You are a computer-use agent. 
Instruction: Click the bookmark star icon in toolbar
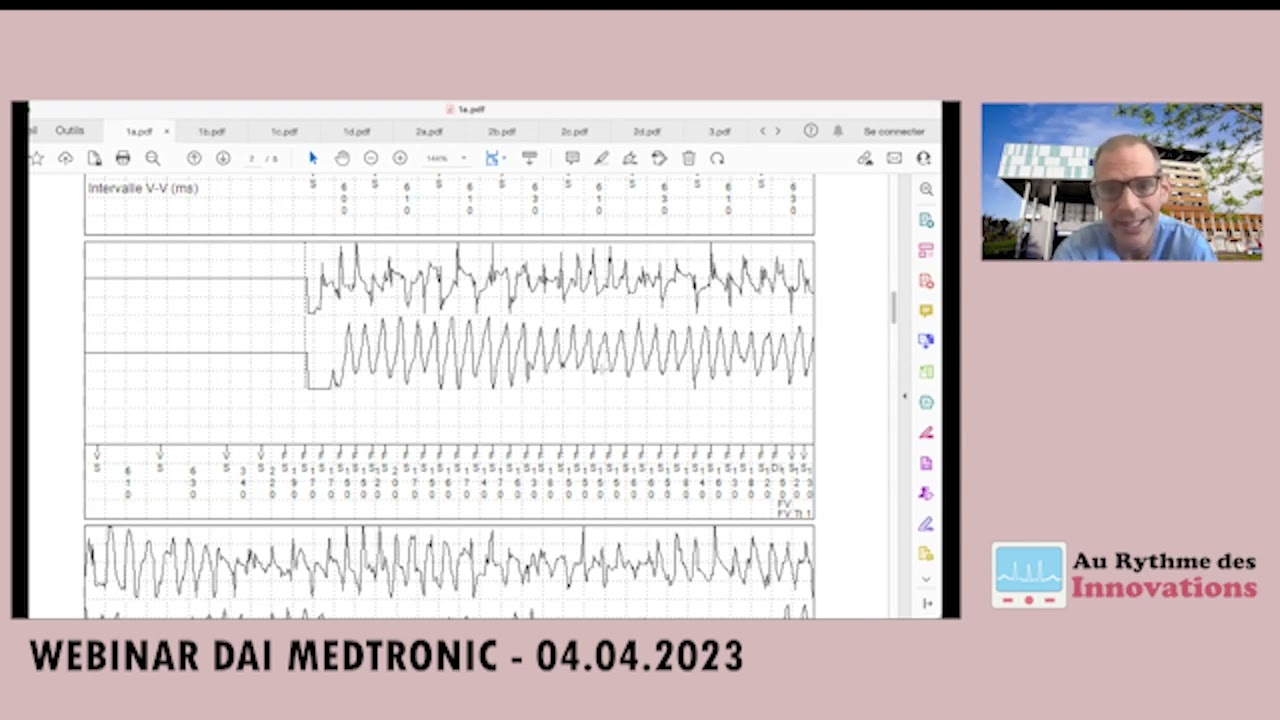(x=37, y=158)
